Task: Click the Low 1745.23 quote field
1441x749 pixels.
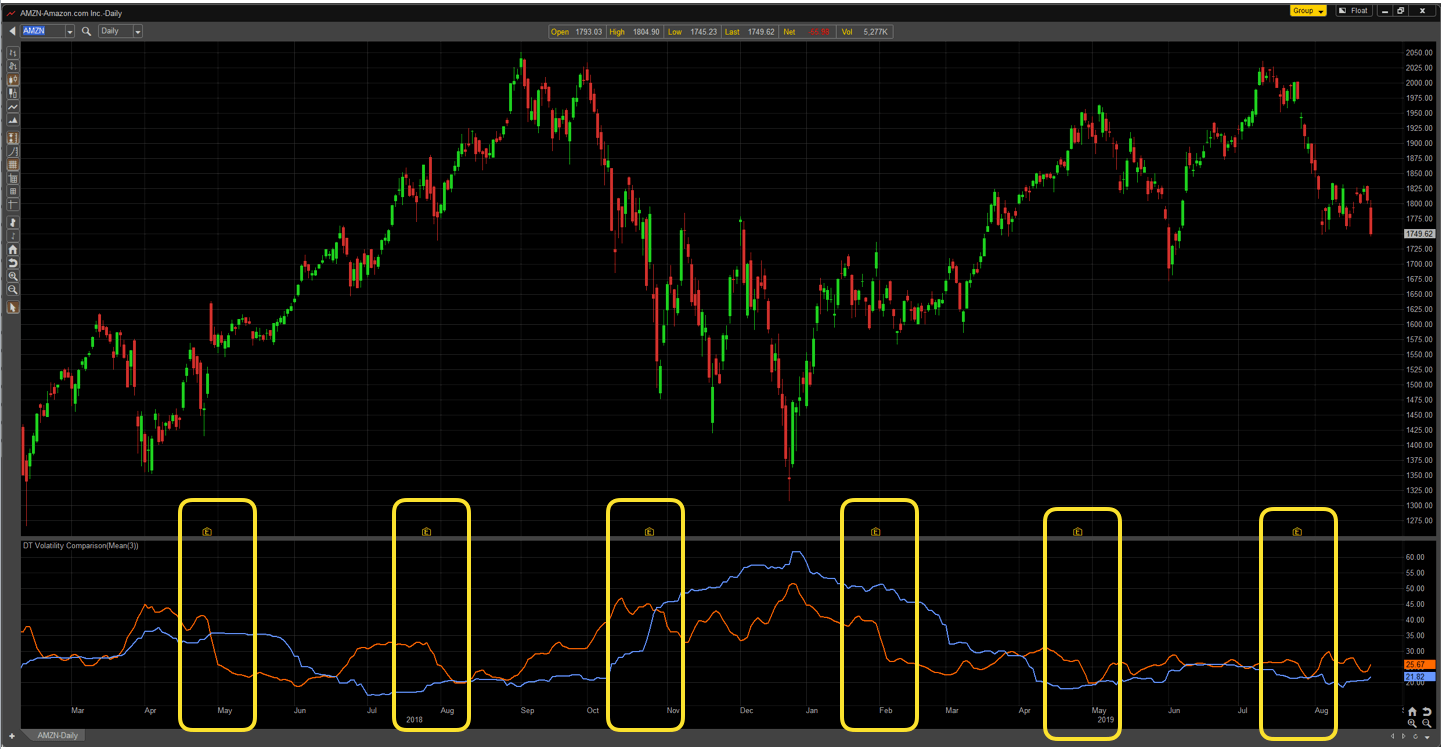Action: click(x=693, y=32)
